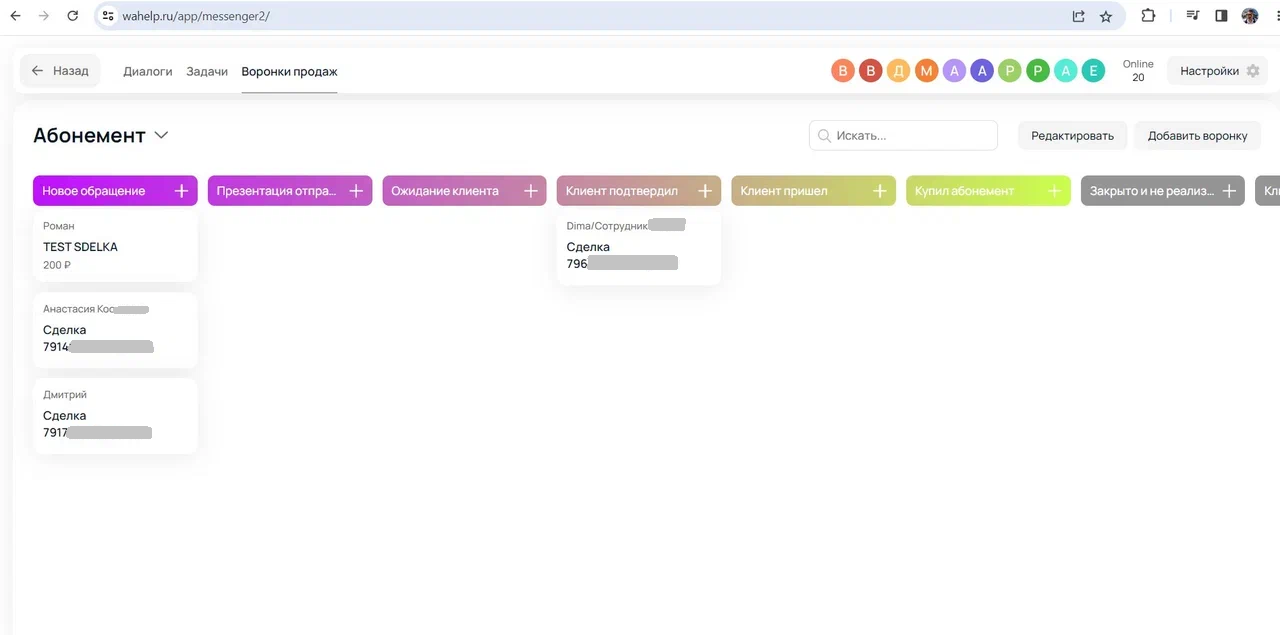
Task: Click plus on Закрыто и не реализовано column
Action: (x=1229, y=191)
